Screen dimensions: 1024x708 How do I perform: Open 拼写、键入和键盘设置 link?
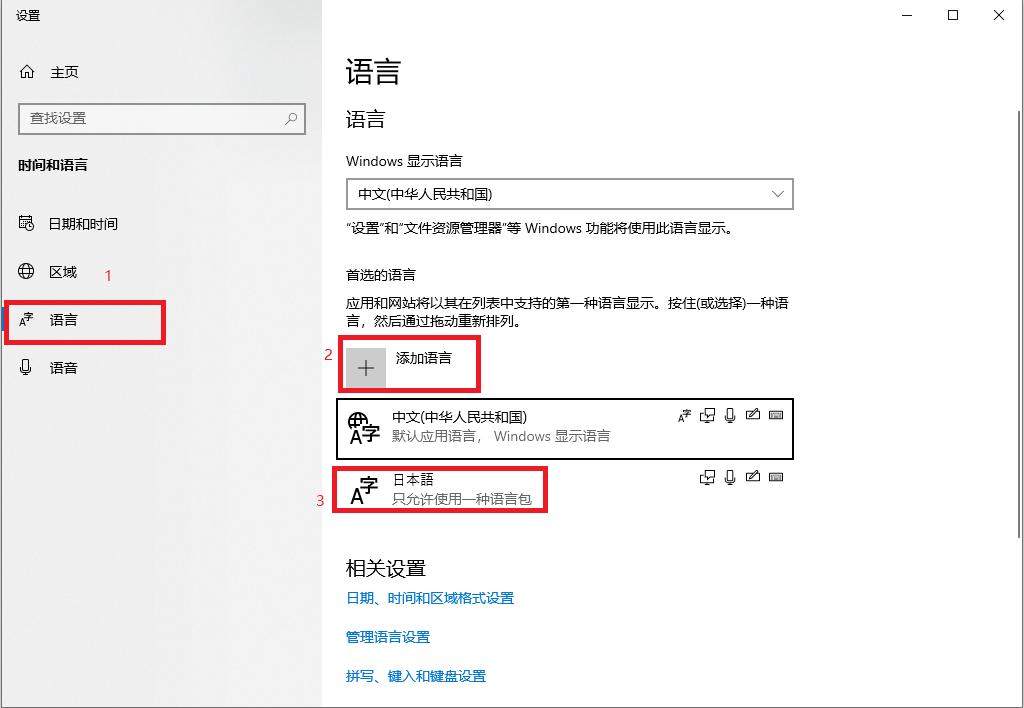(x=416, y=676)
